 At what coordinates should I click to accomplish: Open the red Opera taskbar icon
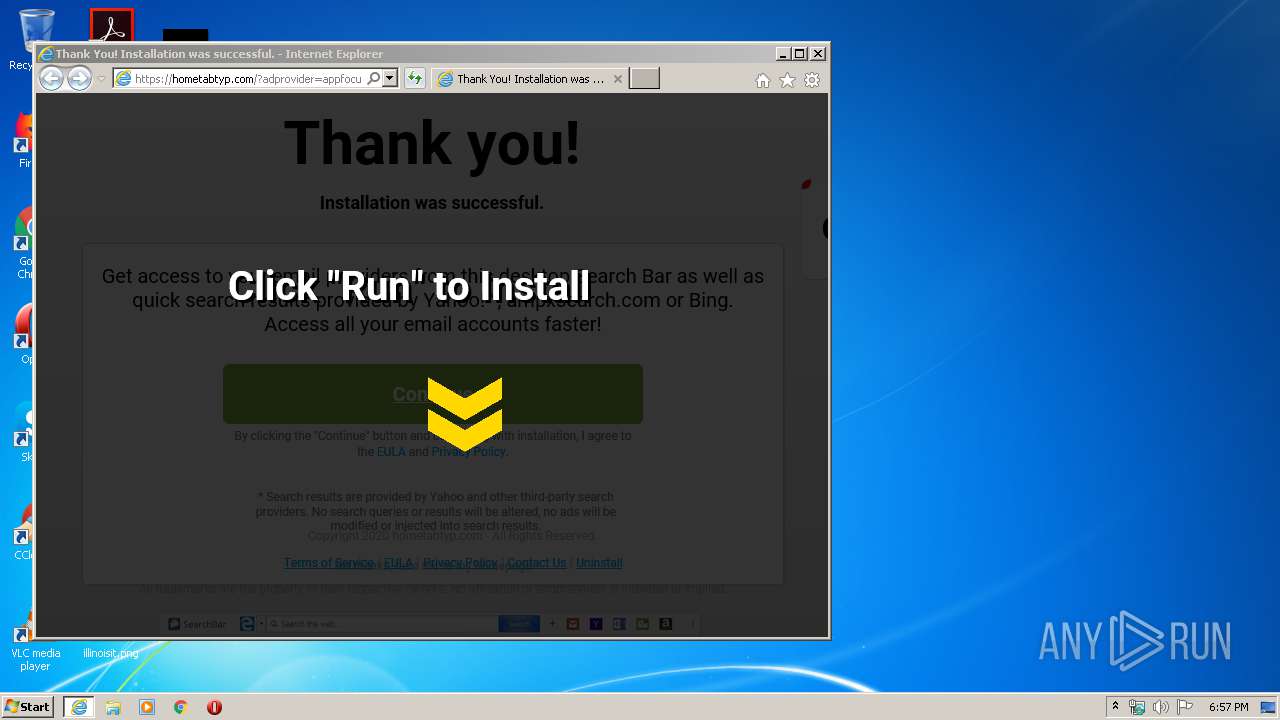pyautogui.click(x=214, y=707)
